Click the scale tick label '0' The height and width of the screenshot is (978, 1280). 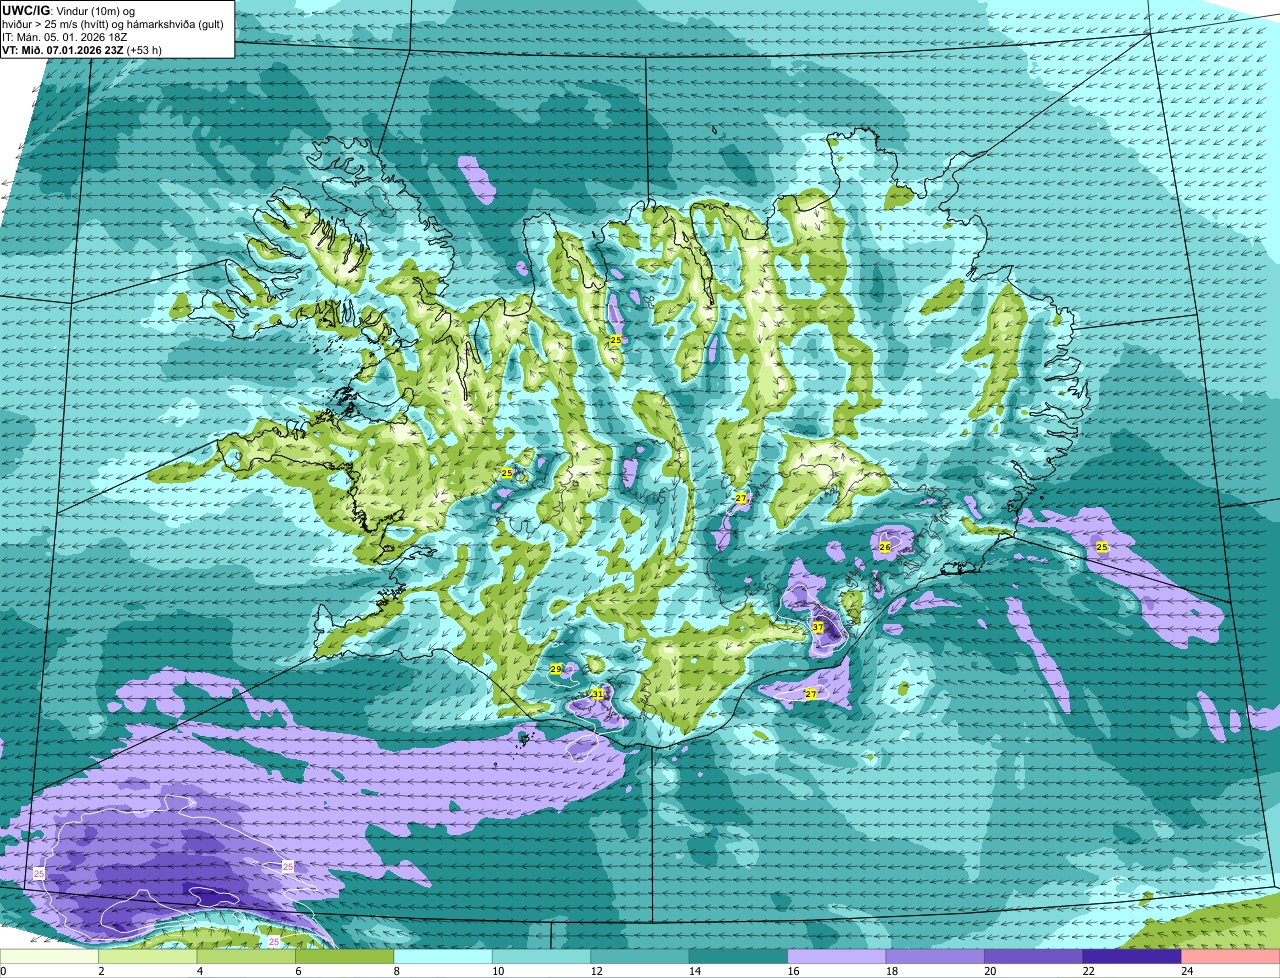click(x=3, y=971)
